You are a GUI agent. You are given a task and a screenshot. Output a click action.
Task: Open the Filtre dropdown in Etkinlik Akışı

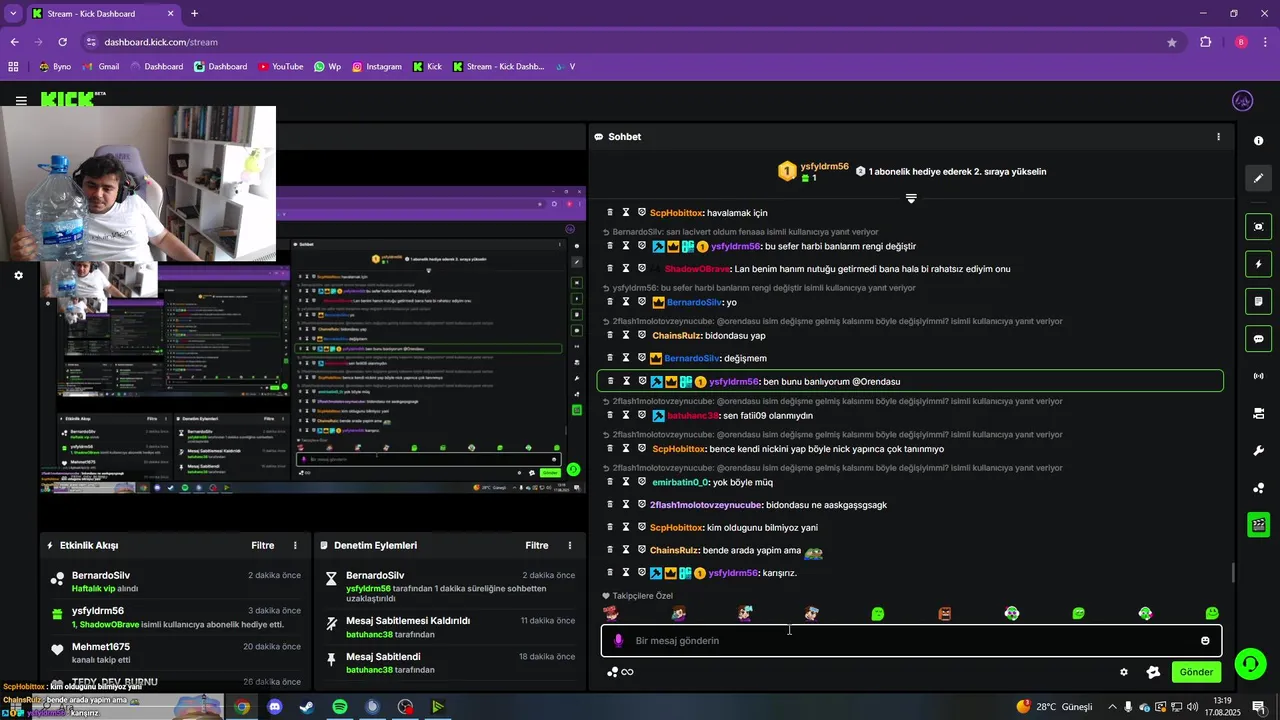(x=263, y=546)
